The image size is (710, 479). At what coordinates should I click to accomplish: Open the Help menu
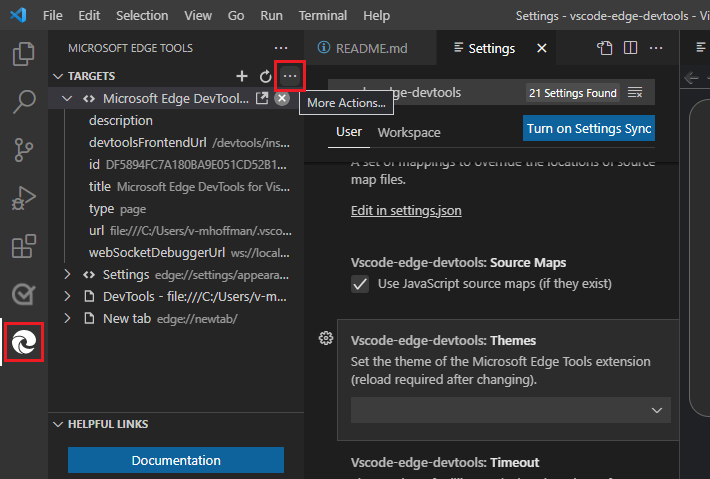[x=376, y=15]
